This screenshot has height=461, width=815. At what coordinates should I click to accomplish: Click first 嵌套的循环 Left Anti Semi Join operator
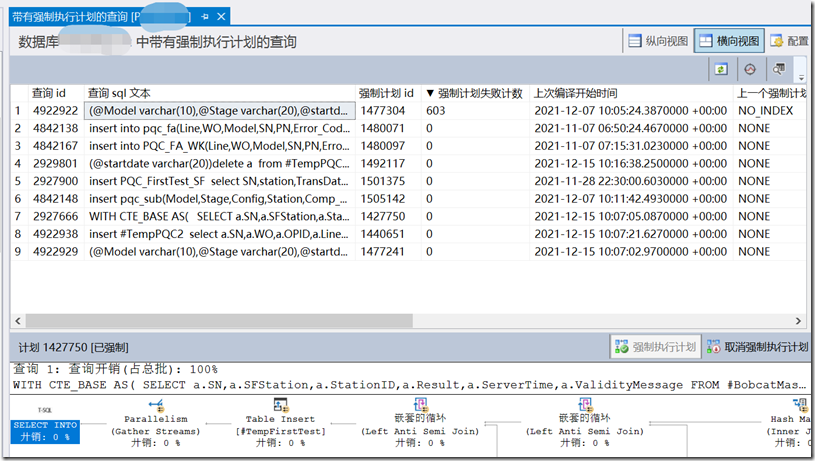[420, 423]
